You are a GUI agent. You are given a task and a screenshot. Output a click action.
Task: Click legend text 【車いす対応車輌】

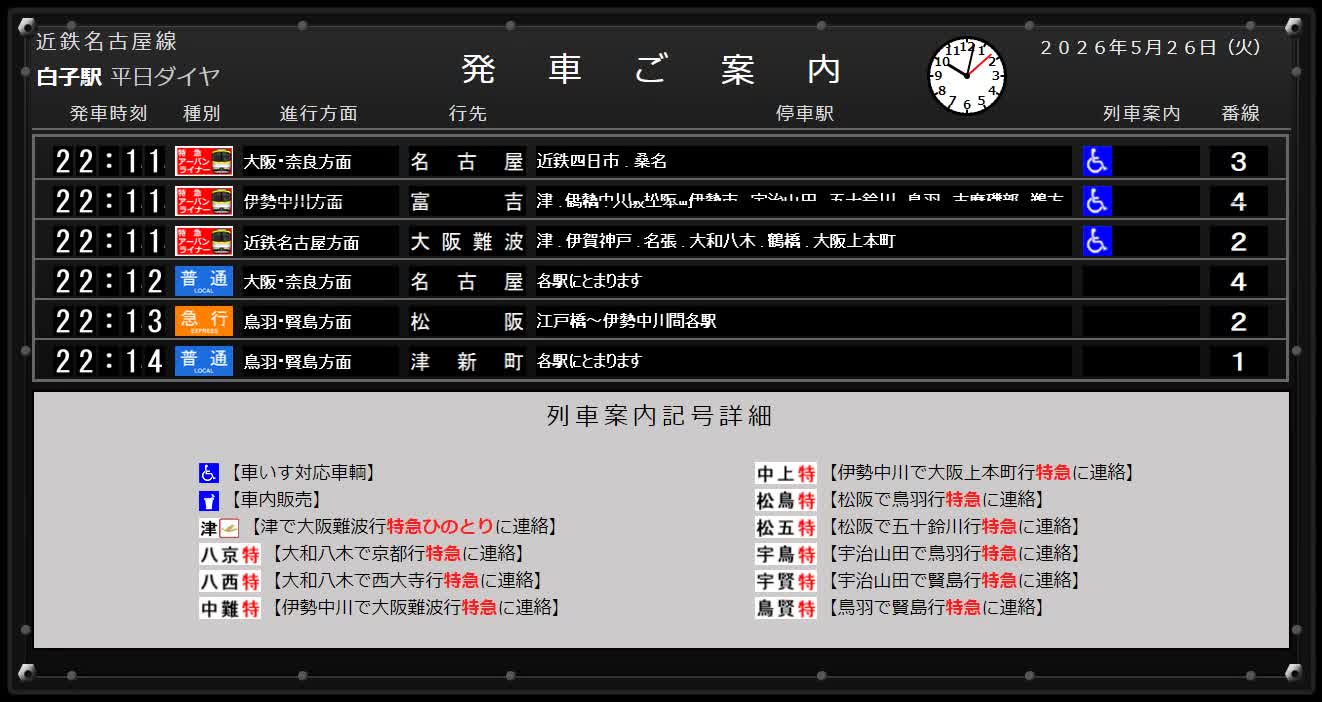click(x=303, y=473)
